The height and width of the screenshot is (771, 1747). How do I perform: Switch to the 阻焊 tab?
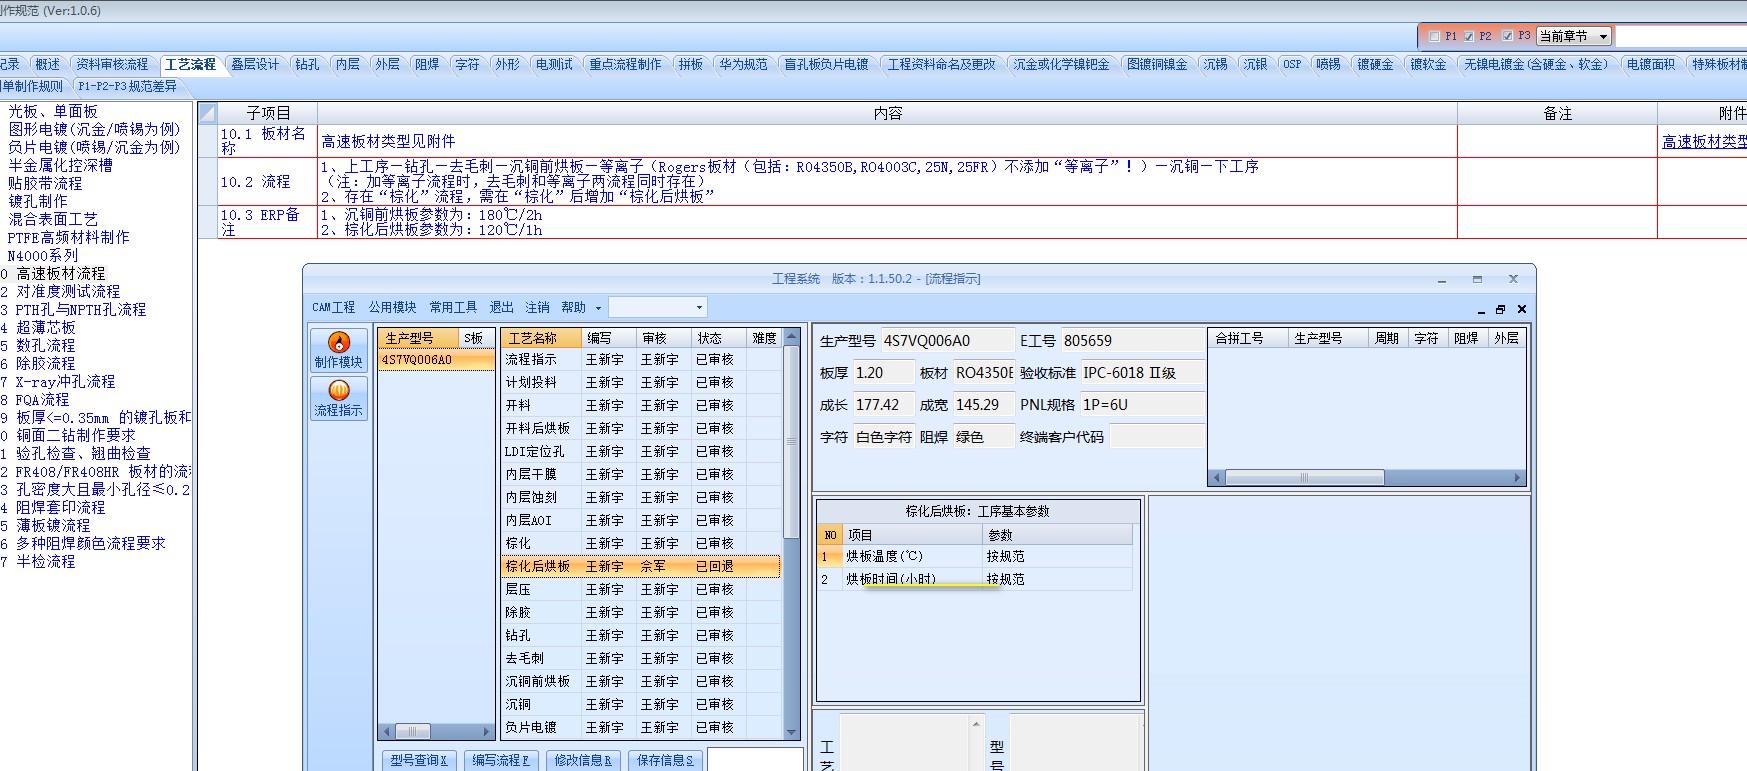tap(427, 64)
